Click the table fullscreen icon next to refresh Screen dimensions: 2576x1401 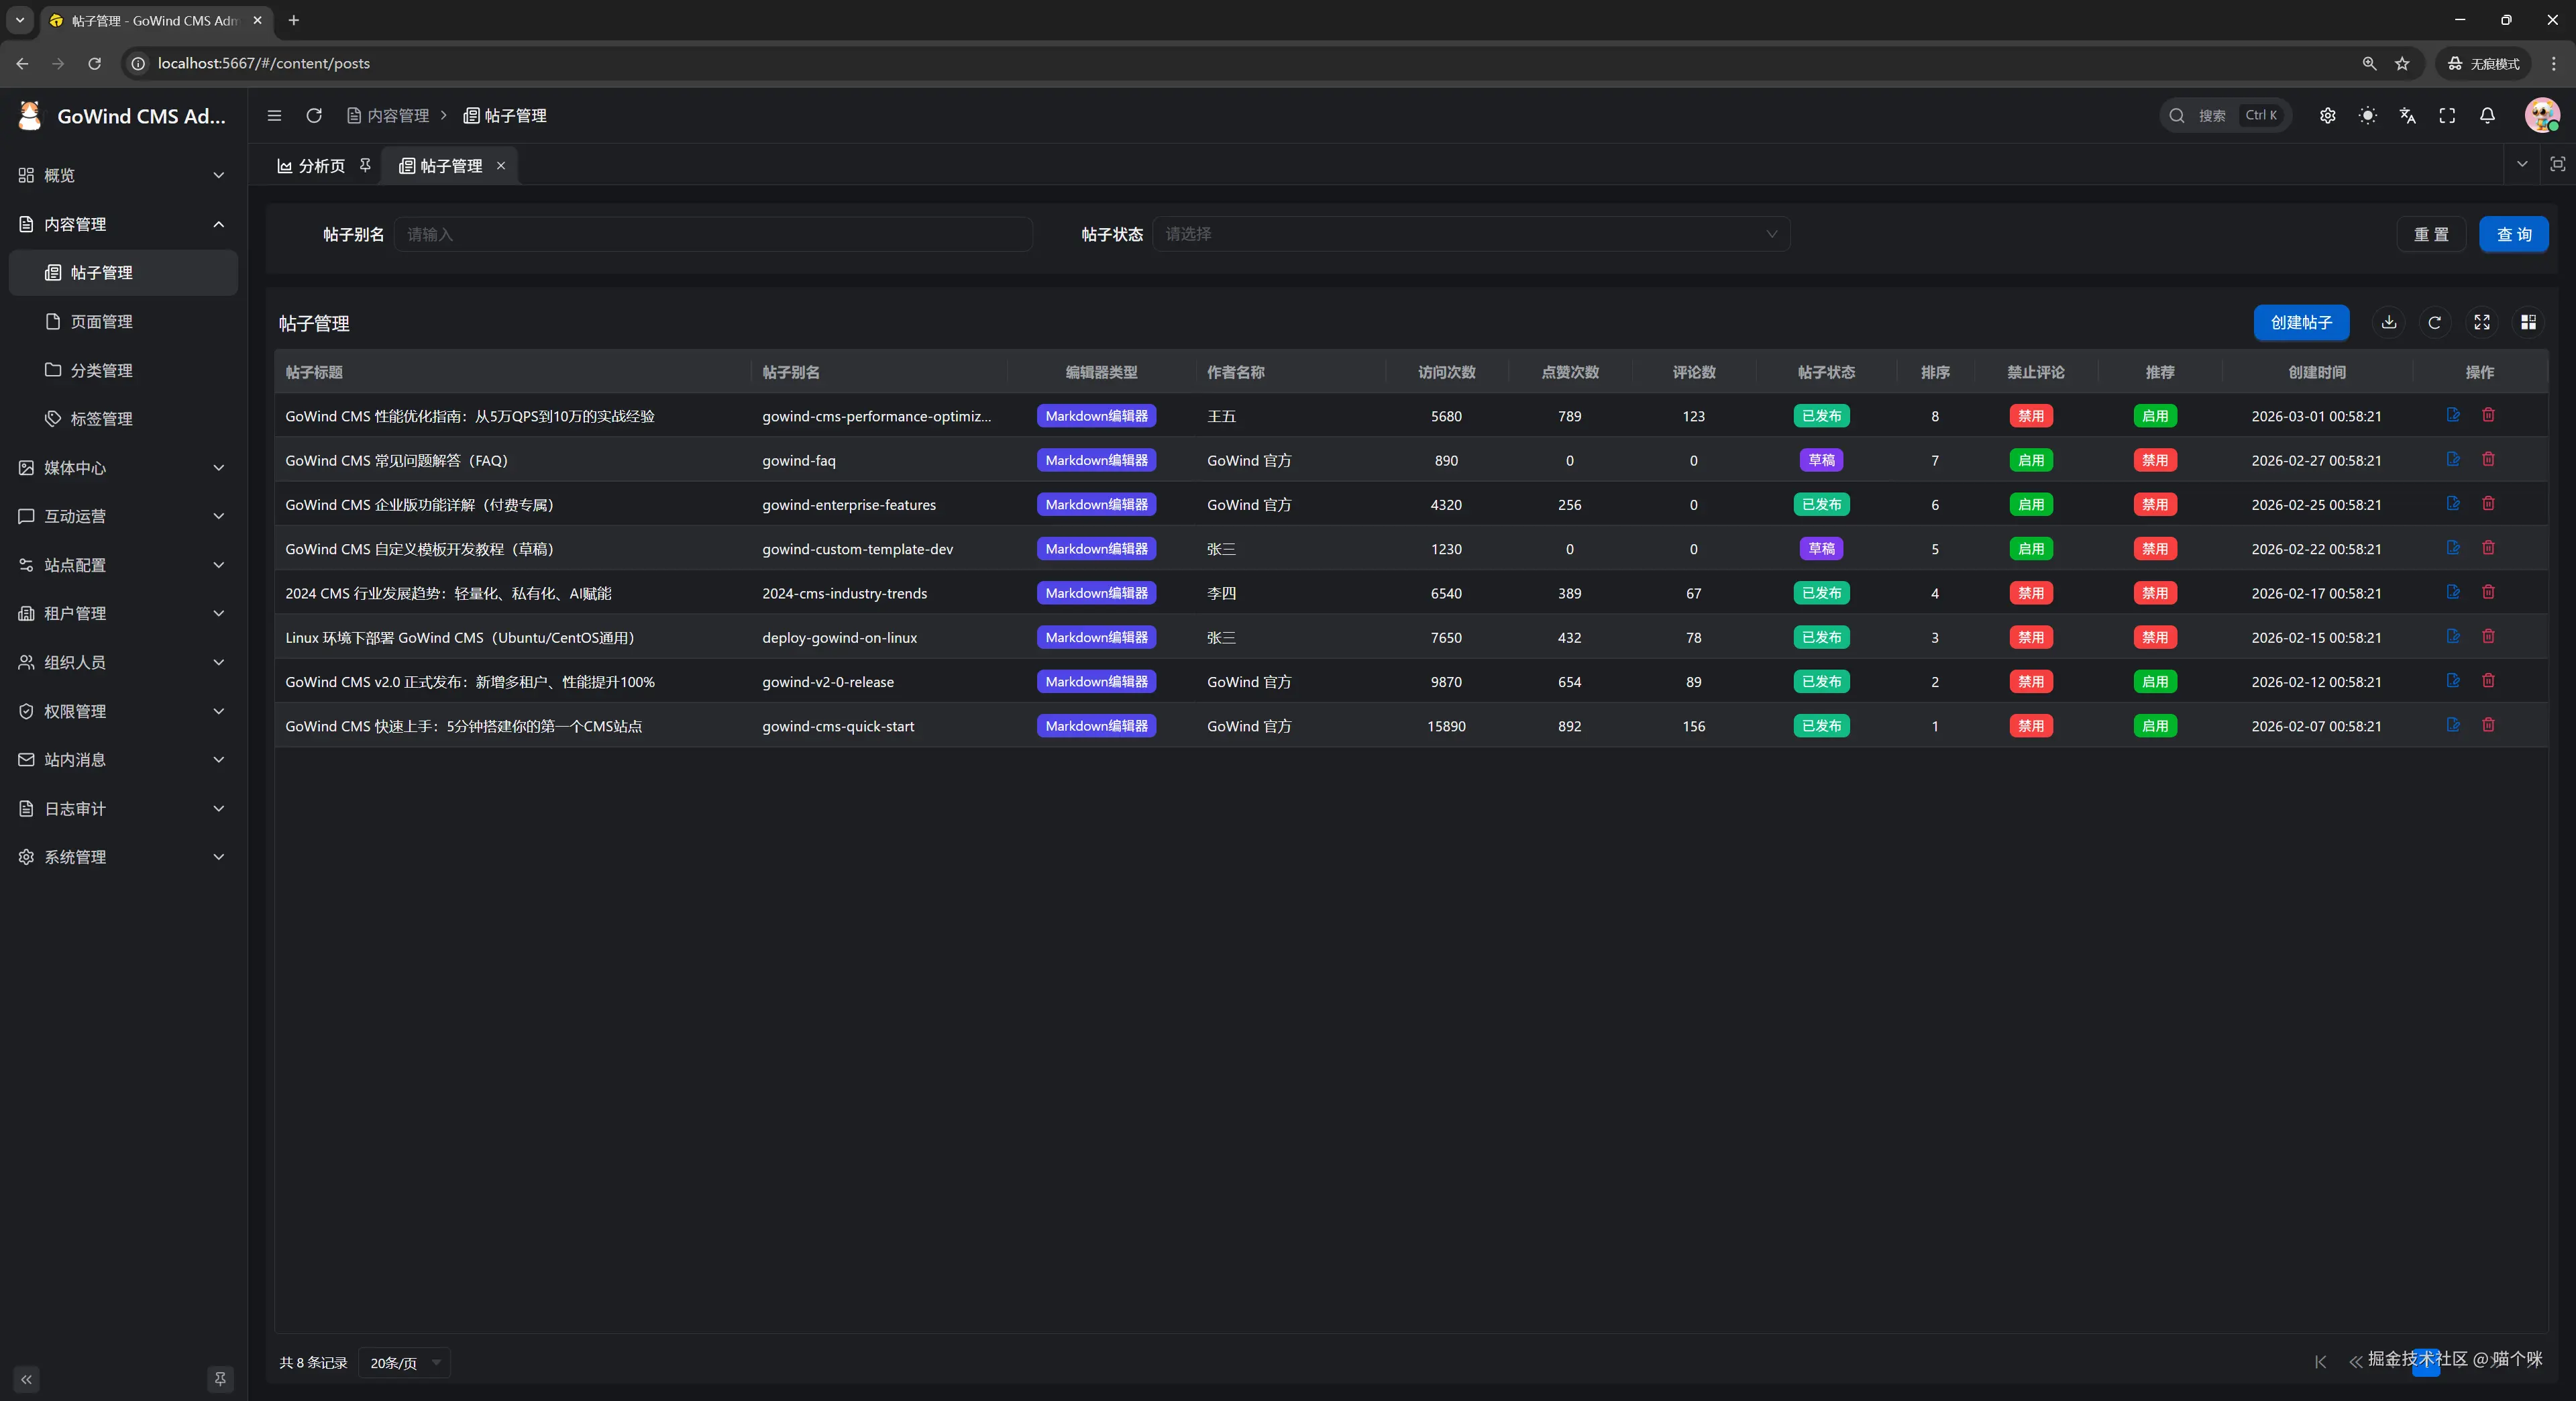coord(2482,322)
